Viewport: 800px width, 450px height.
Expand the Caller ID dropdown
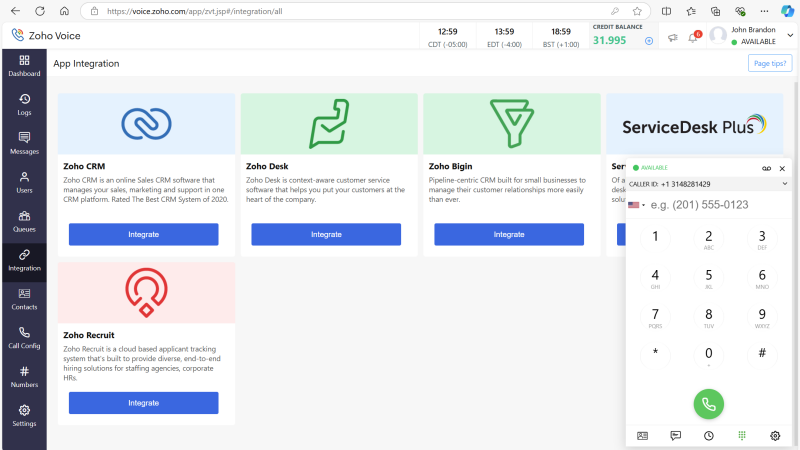point(784,184)
